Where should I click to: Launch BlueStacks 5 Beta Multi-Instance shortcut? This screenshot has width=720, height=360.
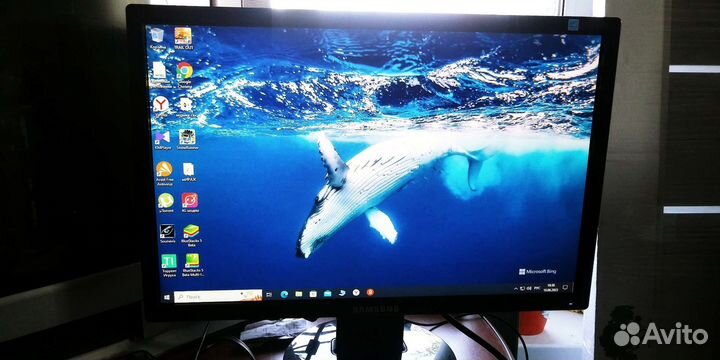pos(192,265)
